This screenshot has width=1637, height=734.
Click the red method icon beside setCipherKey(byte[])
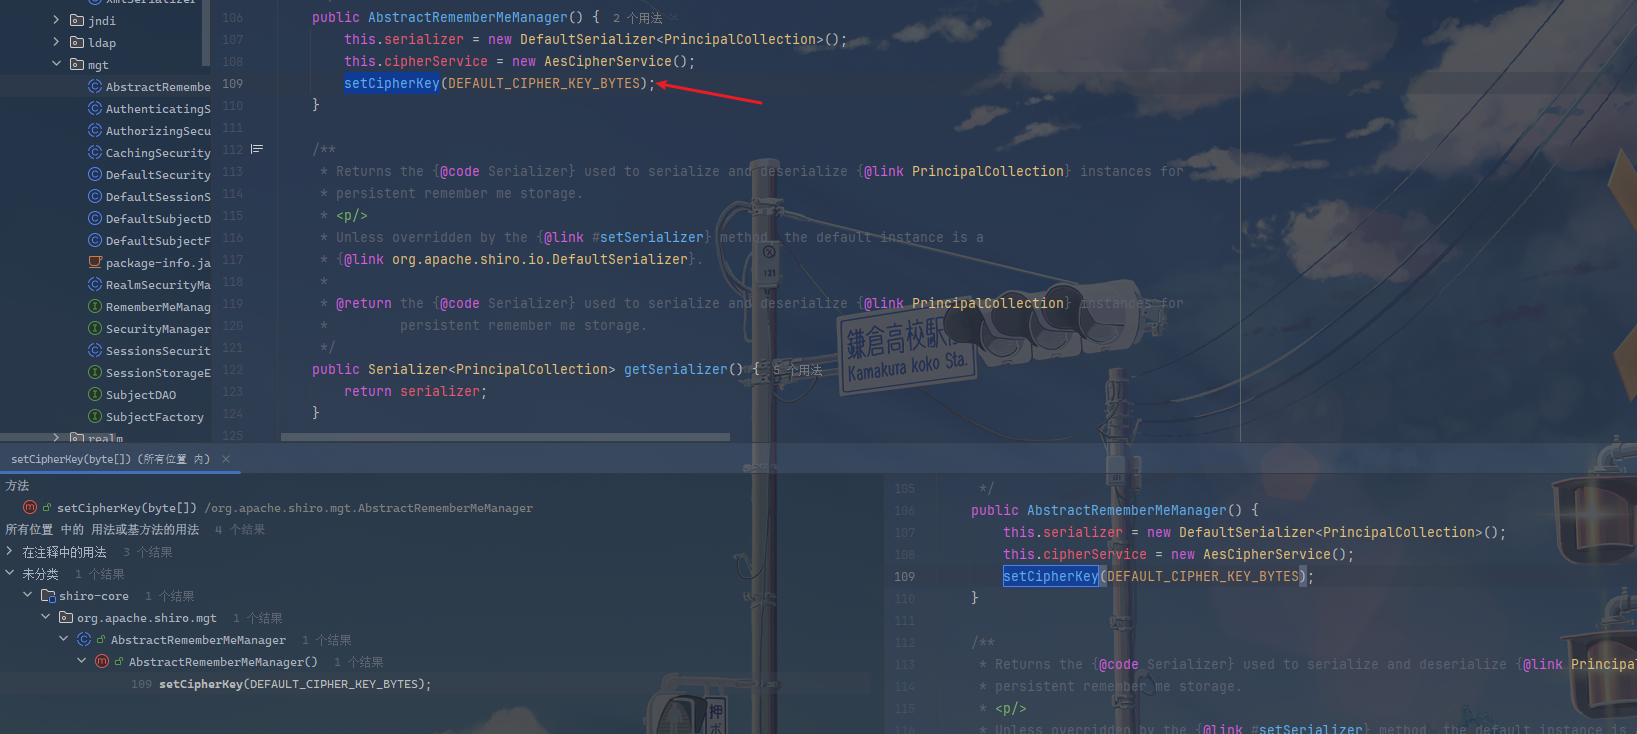point(30,508)
